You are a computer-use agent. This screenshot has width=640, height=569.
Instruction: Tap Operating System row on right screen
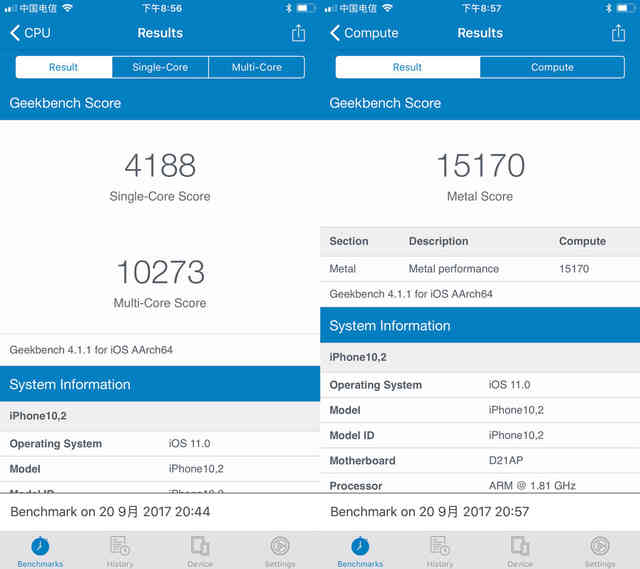coord(480,385)
